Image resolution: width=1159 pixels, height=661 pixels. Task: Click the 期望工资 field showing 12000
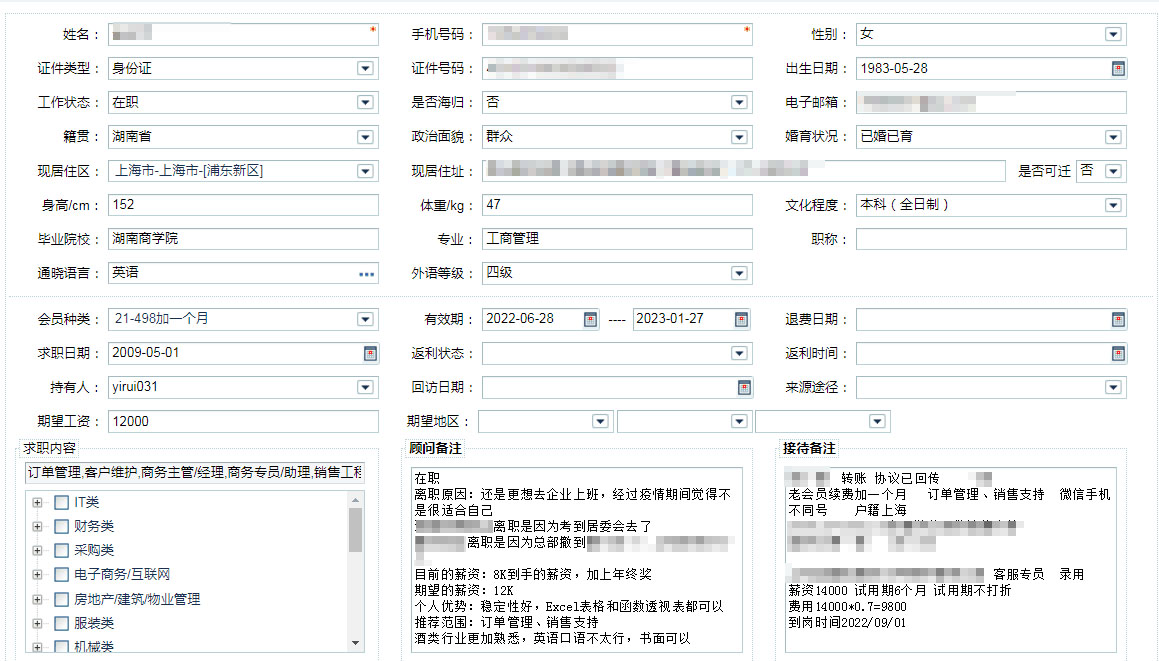coord(243,421)
